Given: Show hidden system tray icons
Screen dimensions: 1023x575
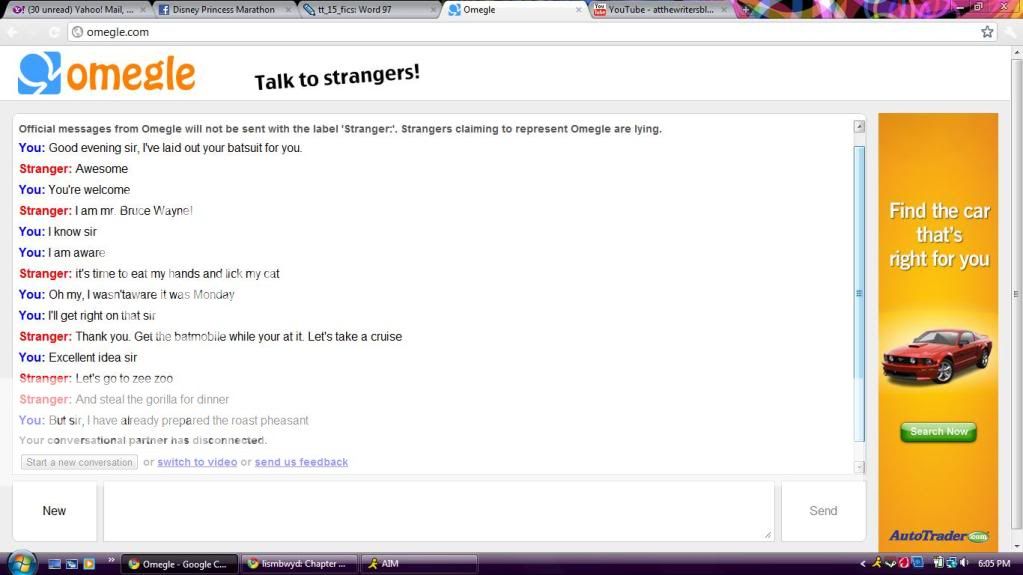Looking at the screenshot, I should pos(863,564).
